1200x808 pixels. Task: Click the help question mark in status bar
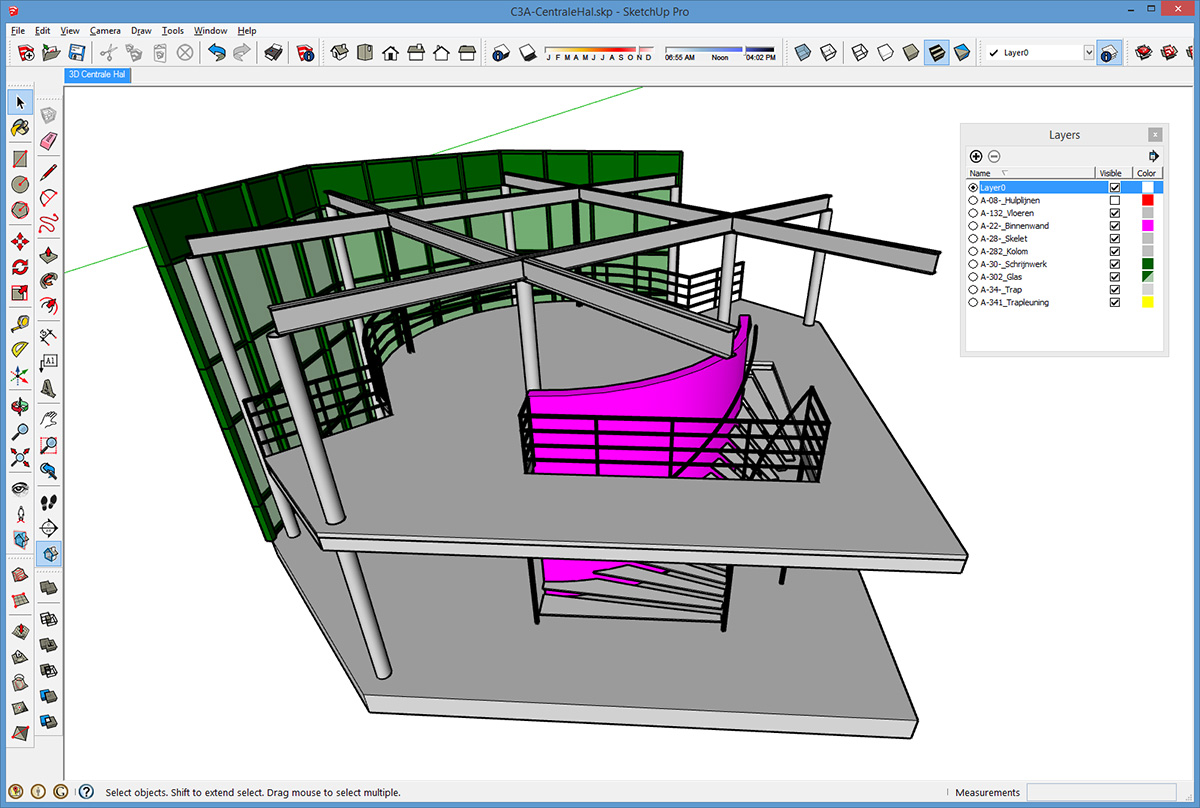tap(86, 792)
